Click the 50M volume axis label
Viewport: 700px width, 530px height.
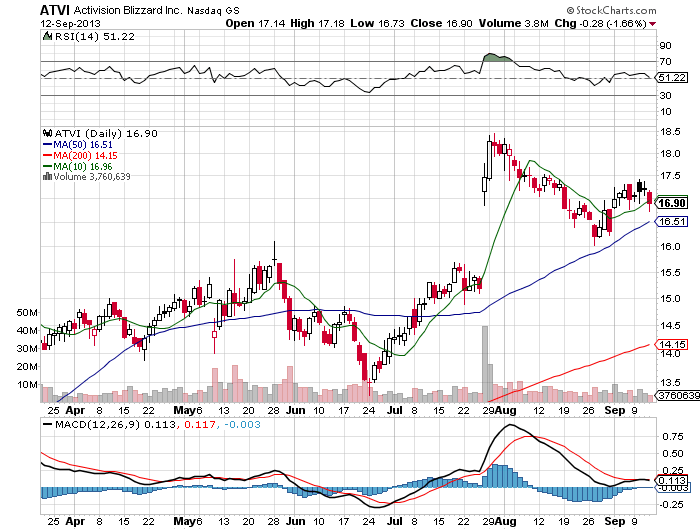(27, 313)
